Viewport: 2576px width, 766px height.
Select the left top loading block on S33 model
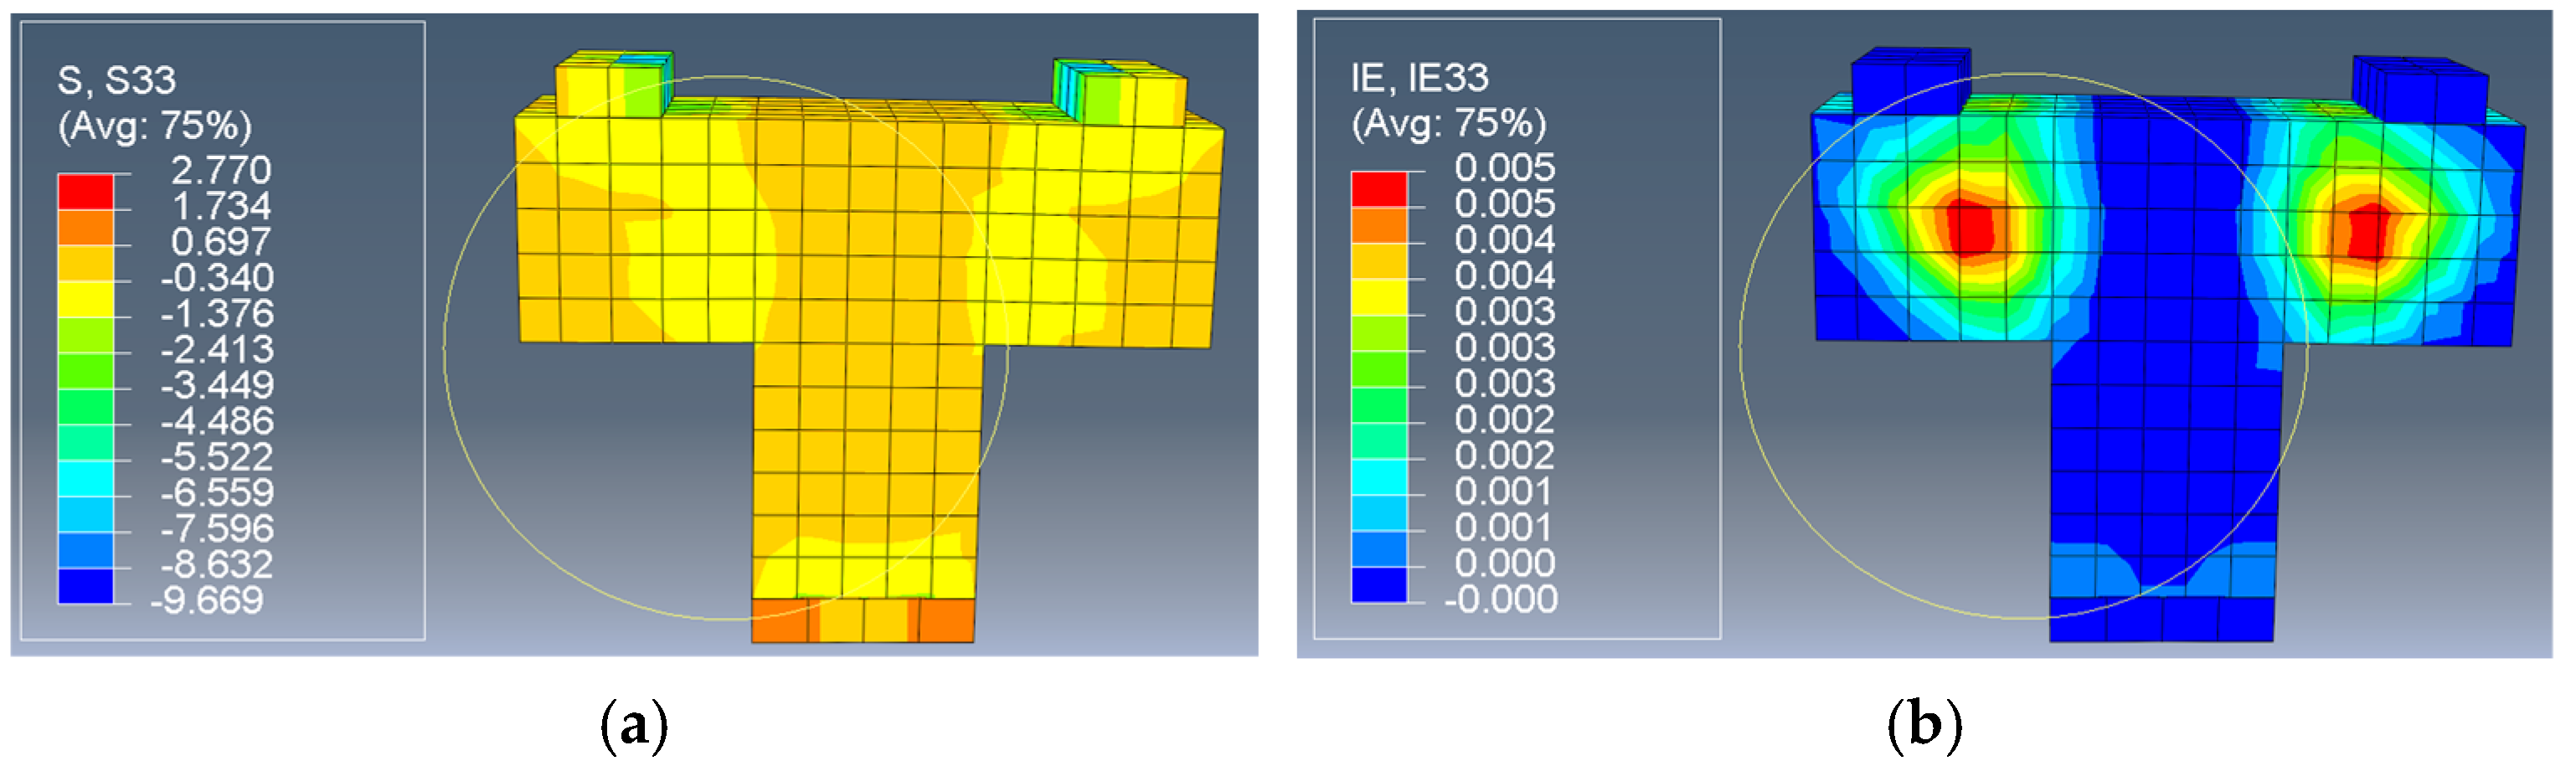(613, 87)
